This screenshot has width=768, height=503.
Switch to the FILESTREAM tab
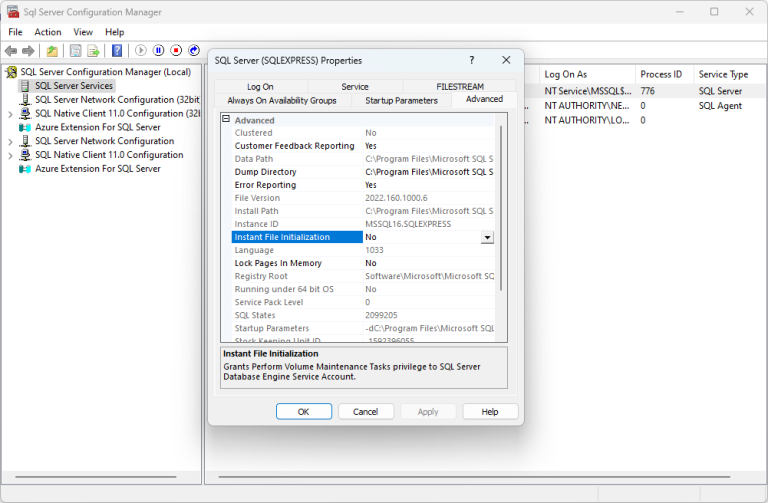pos(460,87)
